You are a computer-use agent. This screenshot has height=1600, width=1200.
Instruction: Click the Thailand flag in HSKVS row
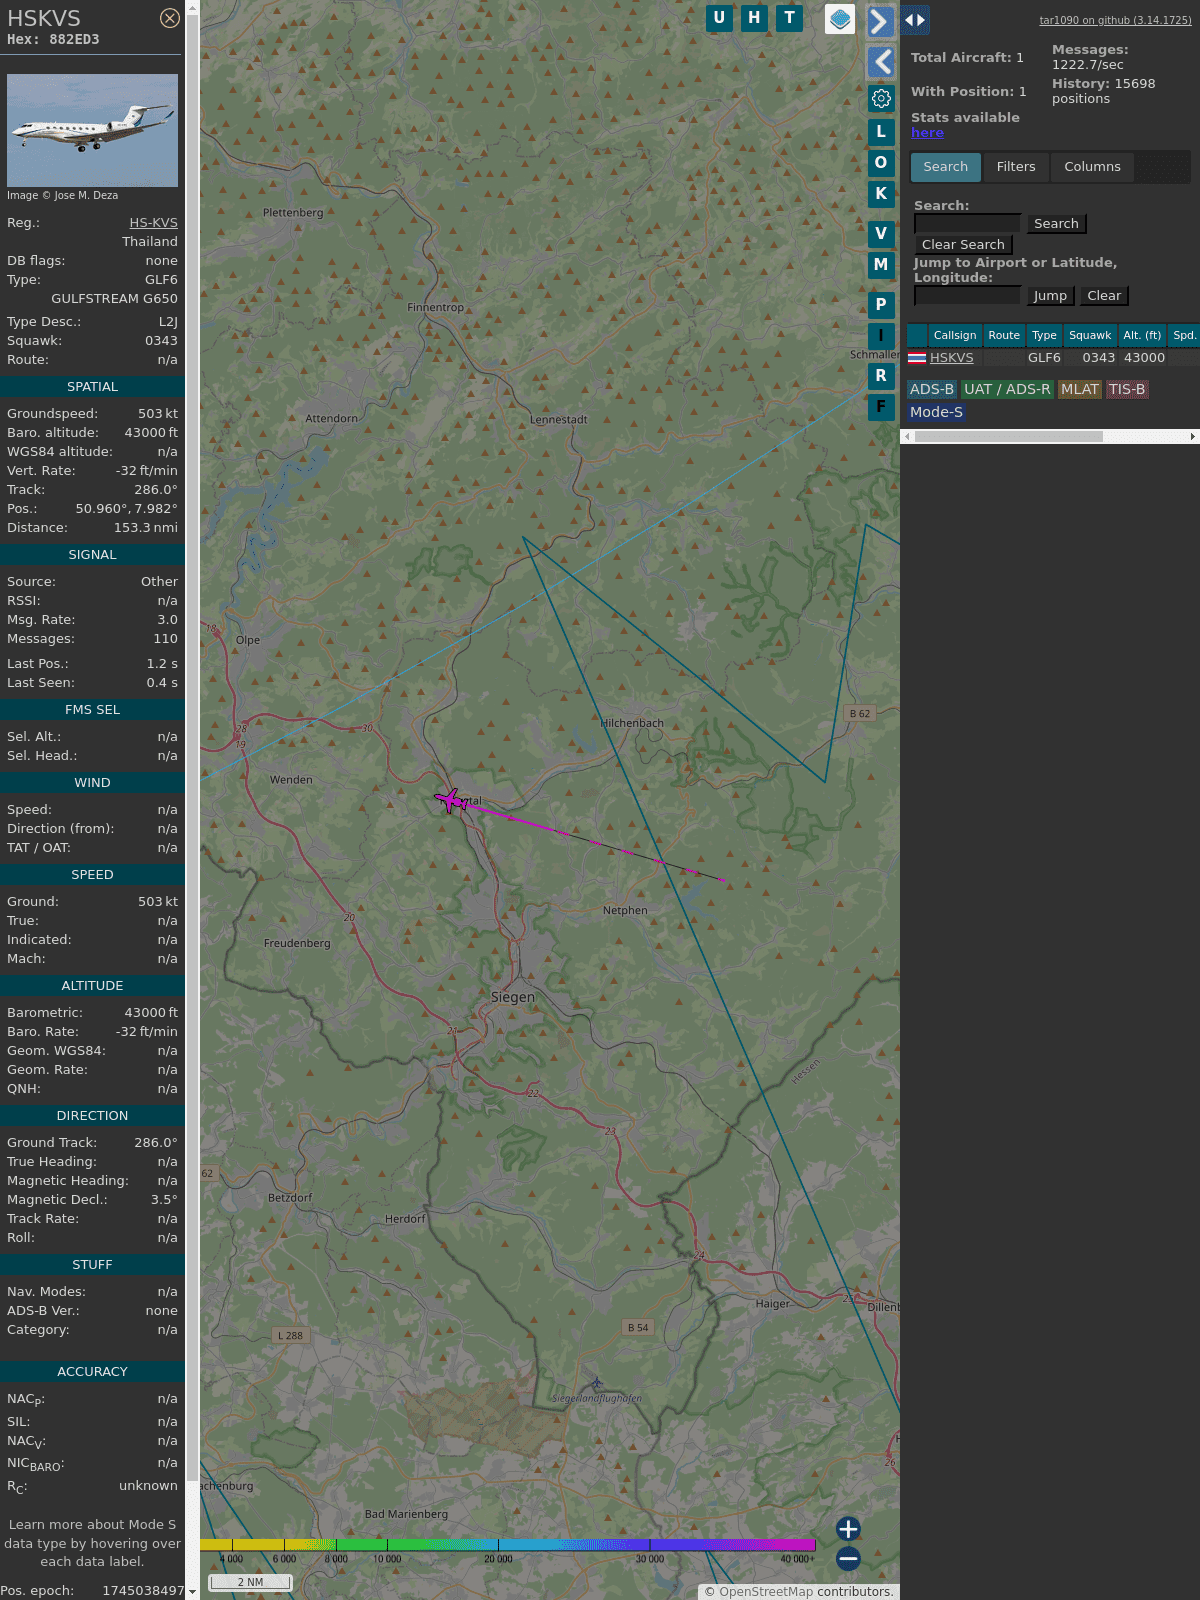point(917,358)
